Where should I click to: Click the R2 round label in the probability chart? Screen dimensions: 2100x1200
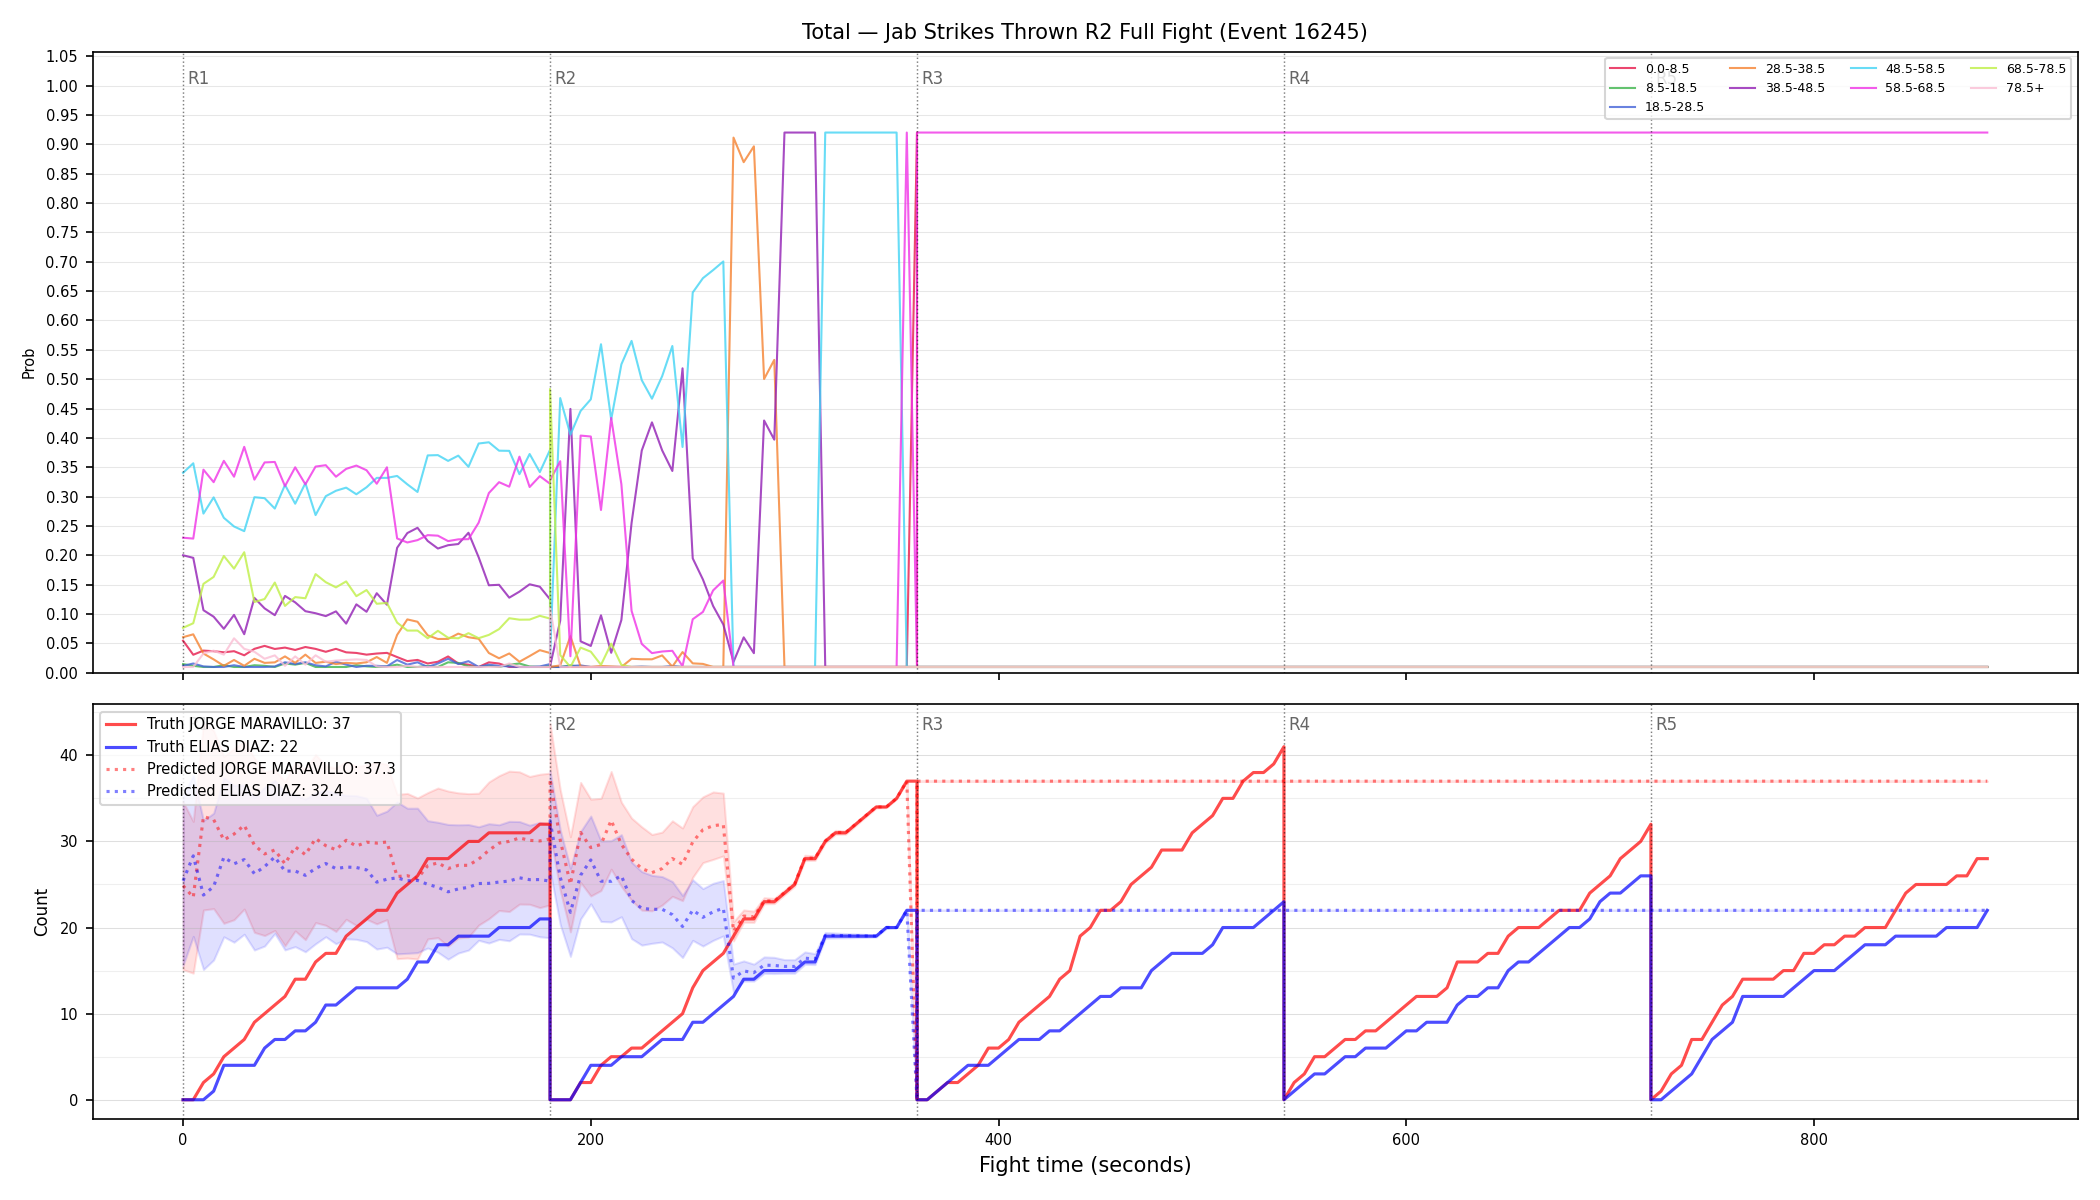[565, 78]
